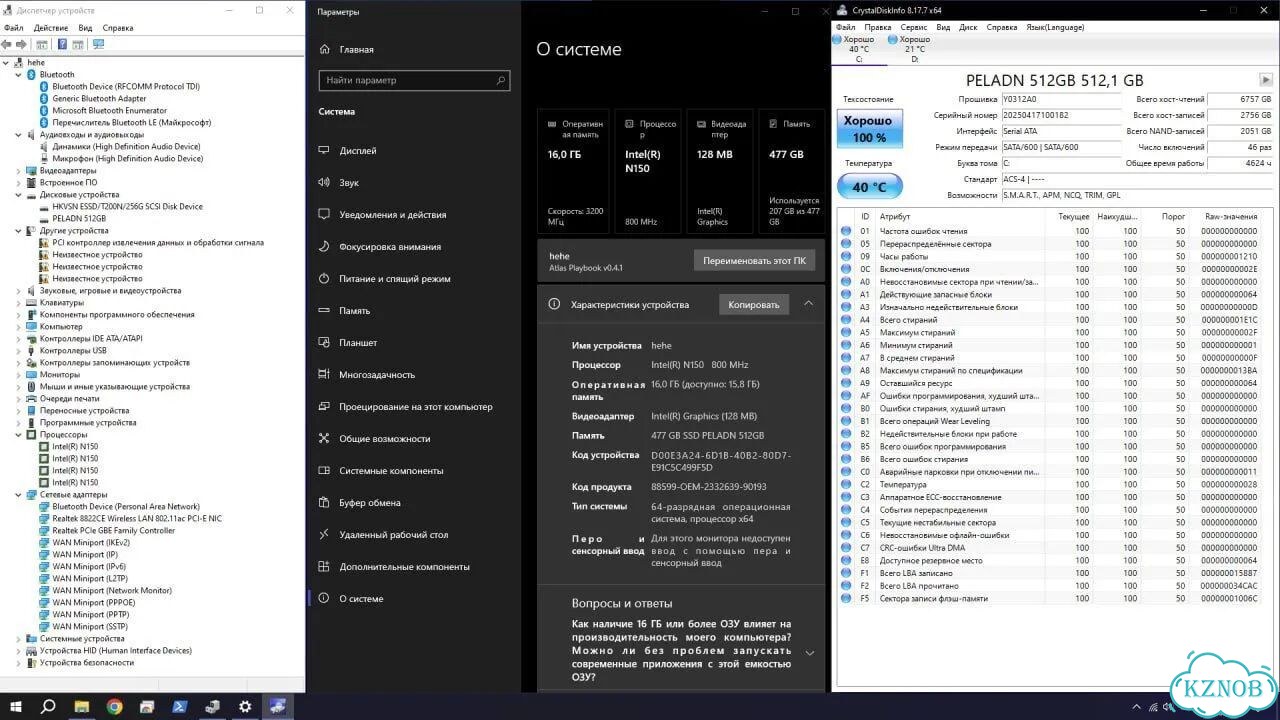Open the Общие возможности icon in Settings

323,439
